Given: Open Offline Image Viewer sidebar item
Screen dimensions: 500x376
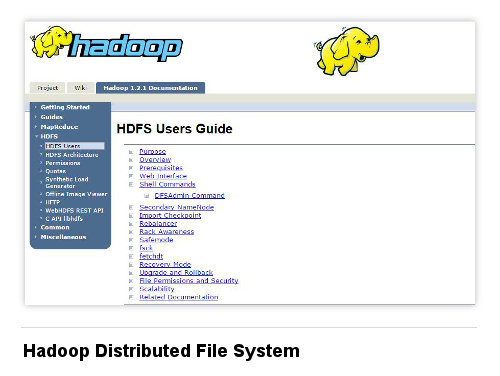Looking at the screenshot, I should (x=76, y=194).
